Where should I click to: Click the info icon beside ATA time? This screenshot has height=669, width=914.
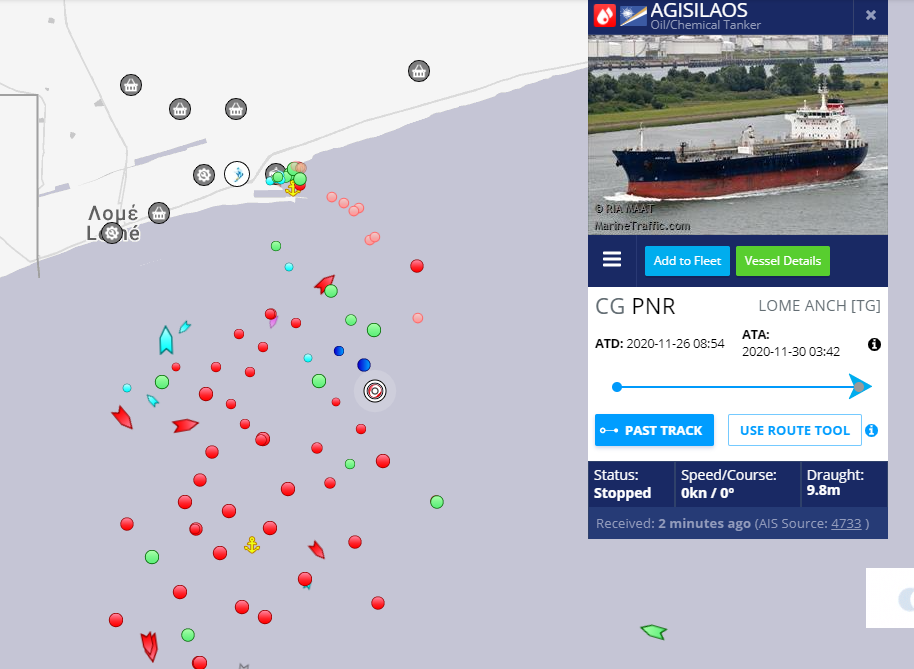[x=874, y=344]
